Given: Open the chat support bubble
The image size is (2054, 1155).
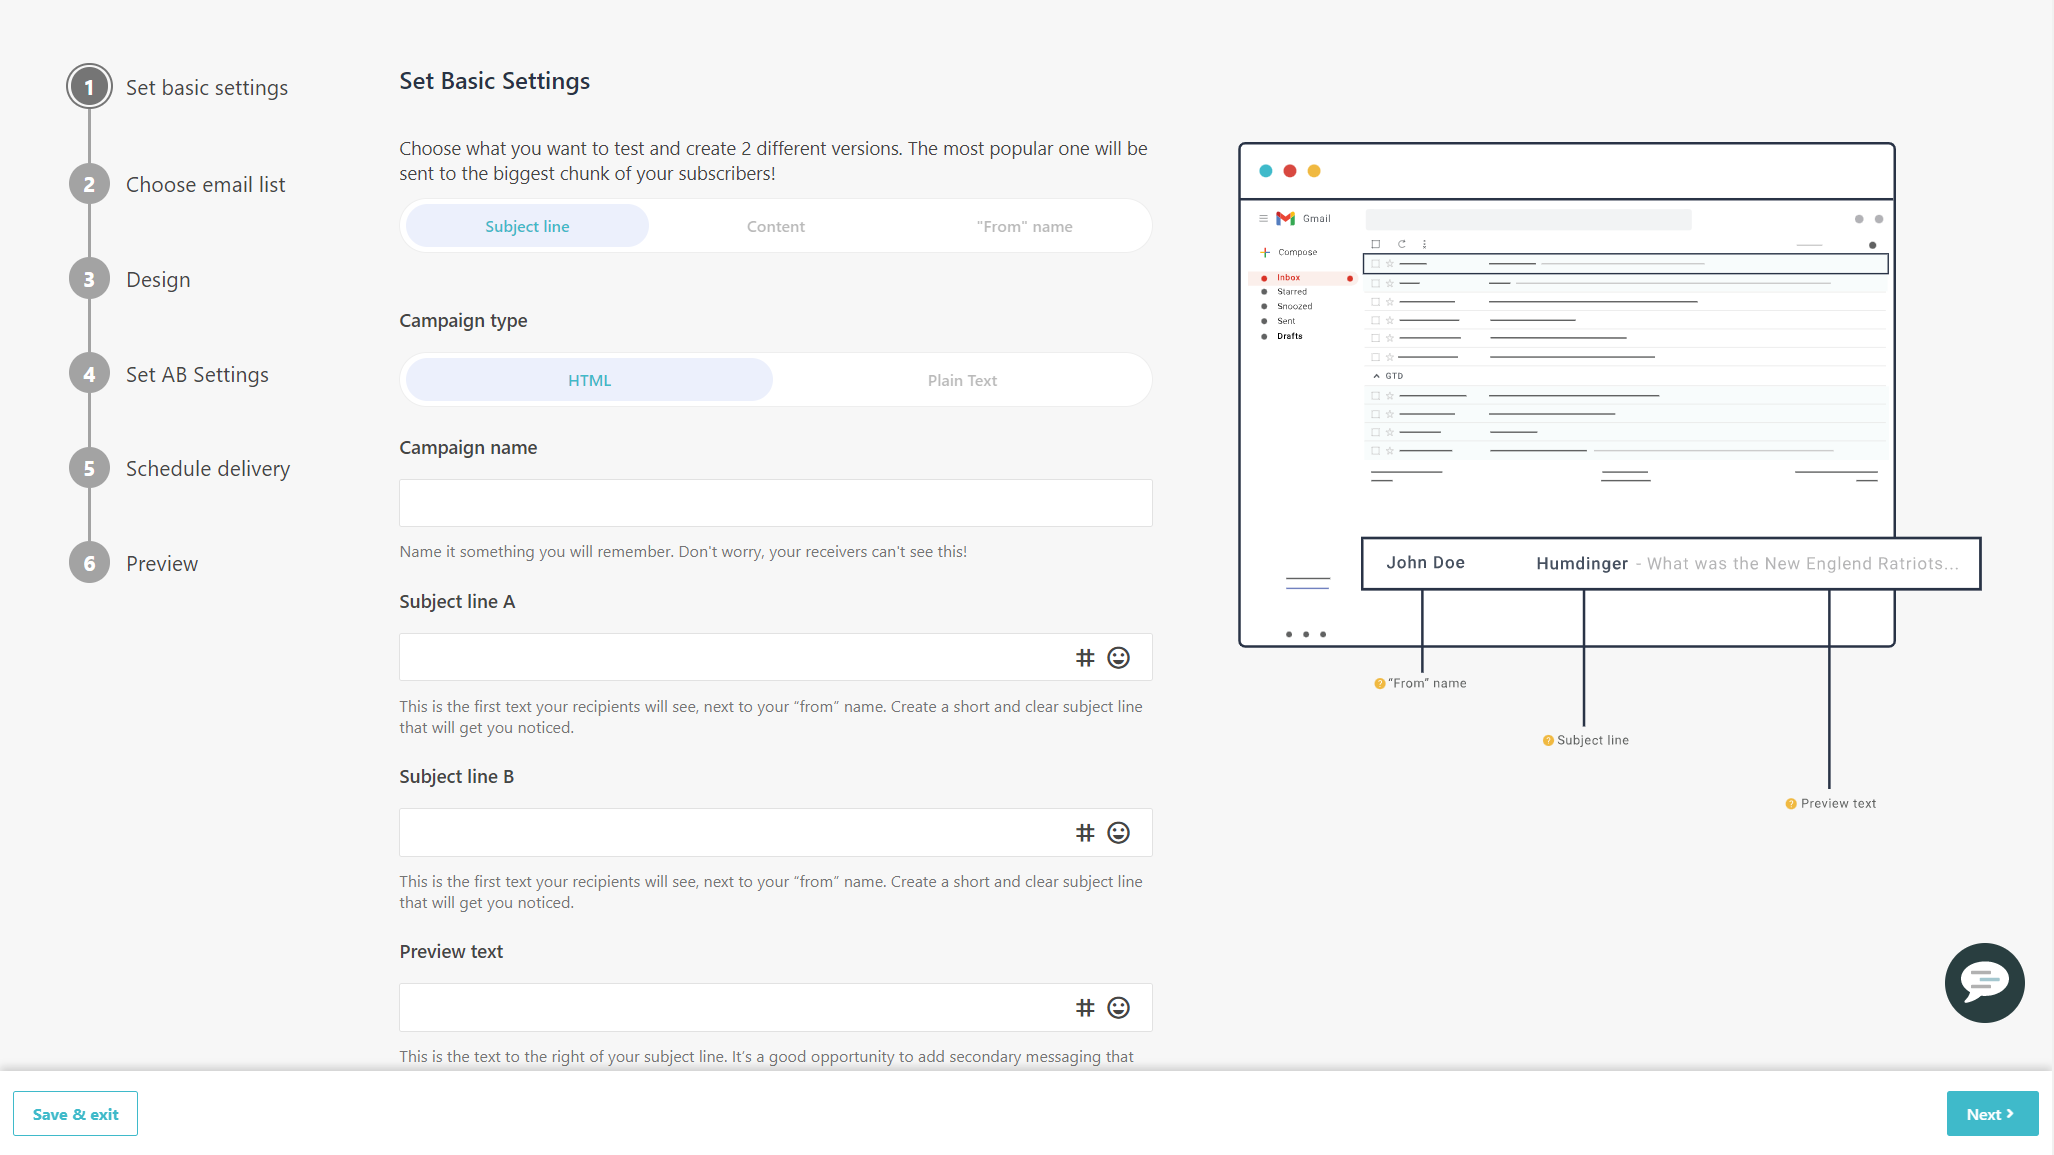Looking at the screenshot, I should coord(1984,983).
